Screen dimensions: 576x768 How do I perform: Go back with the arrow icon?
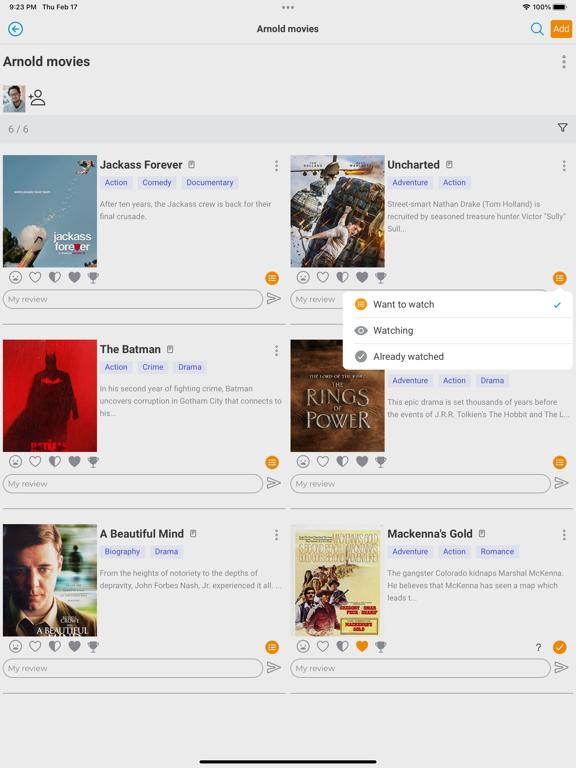(x=16, y=29)
